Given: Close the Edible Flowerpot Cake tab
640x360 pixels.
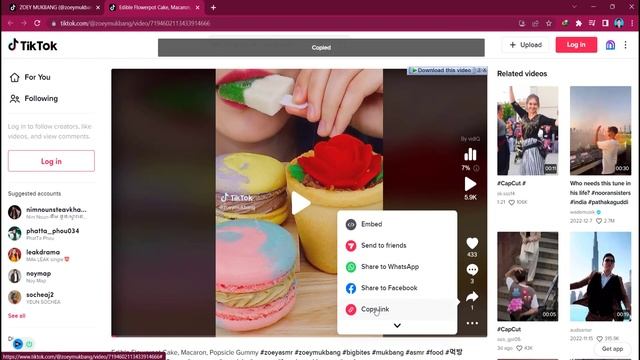Looking at the screenshot, I should (x=198, y=7).
